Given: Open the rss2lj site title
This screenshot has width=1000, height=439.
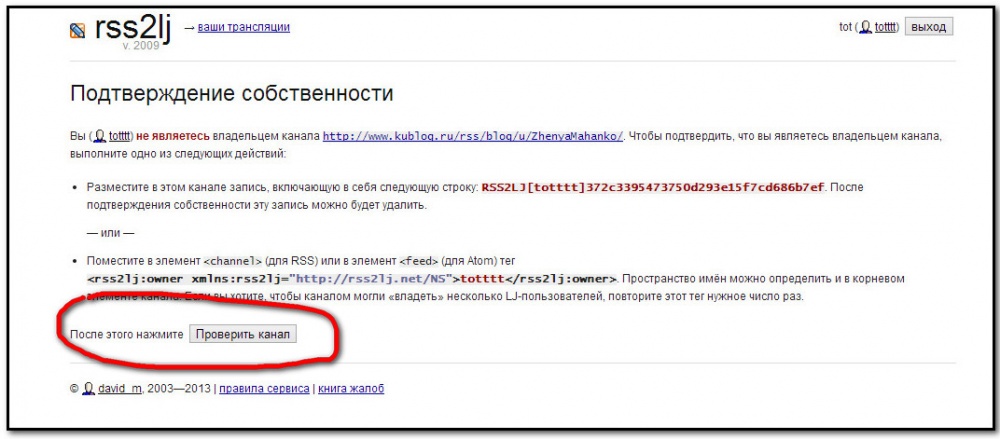Looking at the screenshot, I should (x=133, y=28).
